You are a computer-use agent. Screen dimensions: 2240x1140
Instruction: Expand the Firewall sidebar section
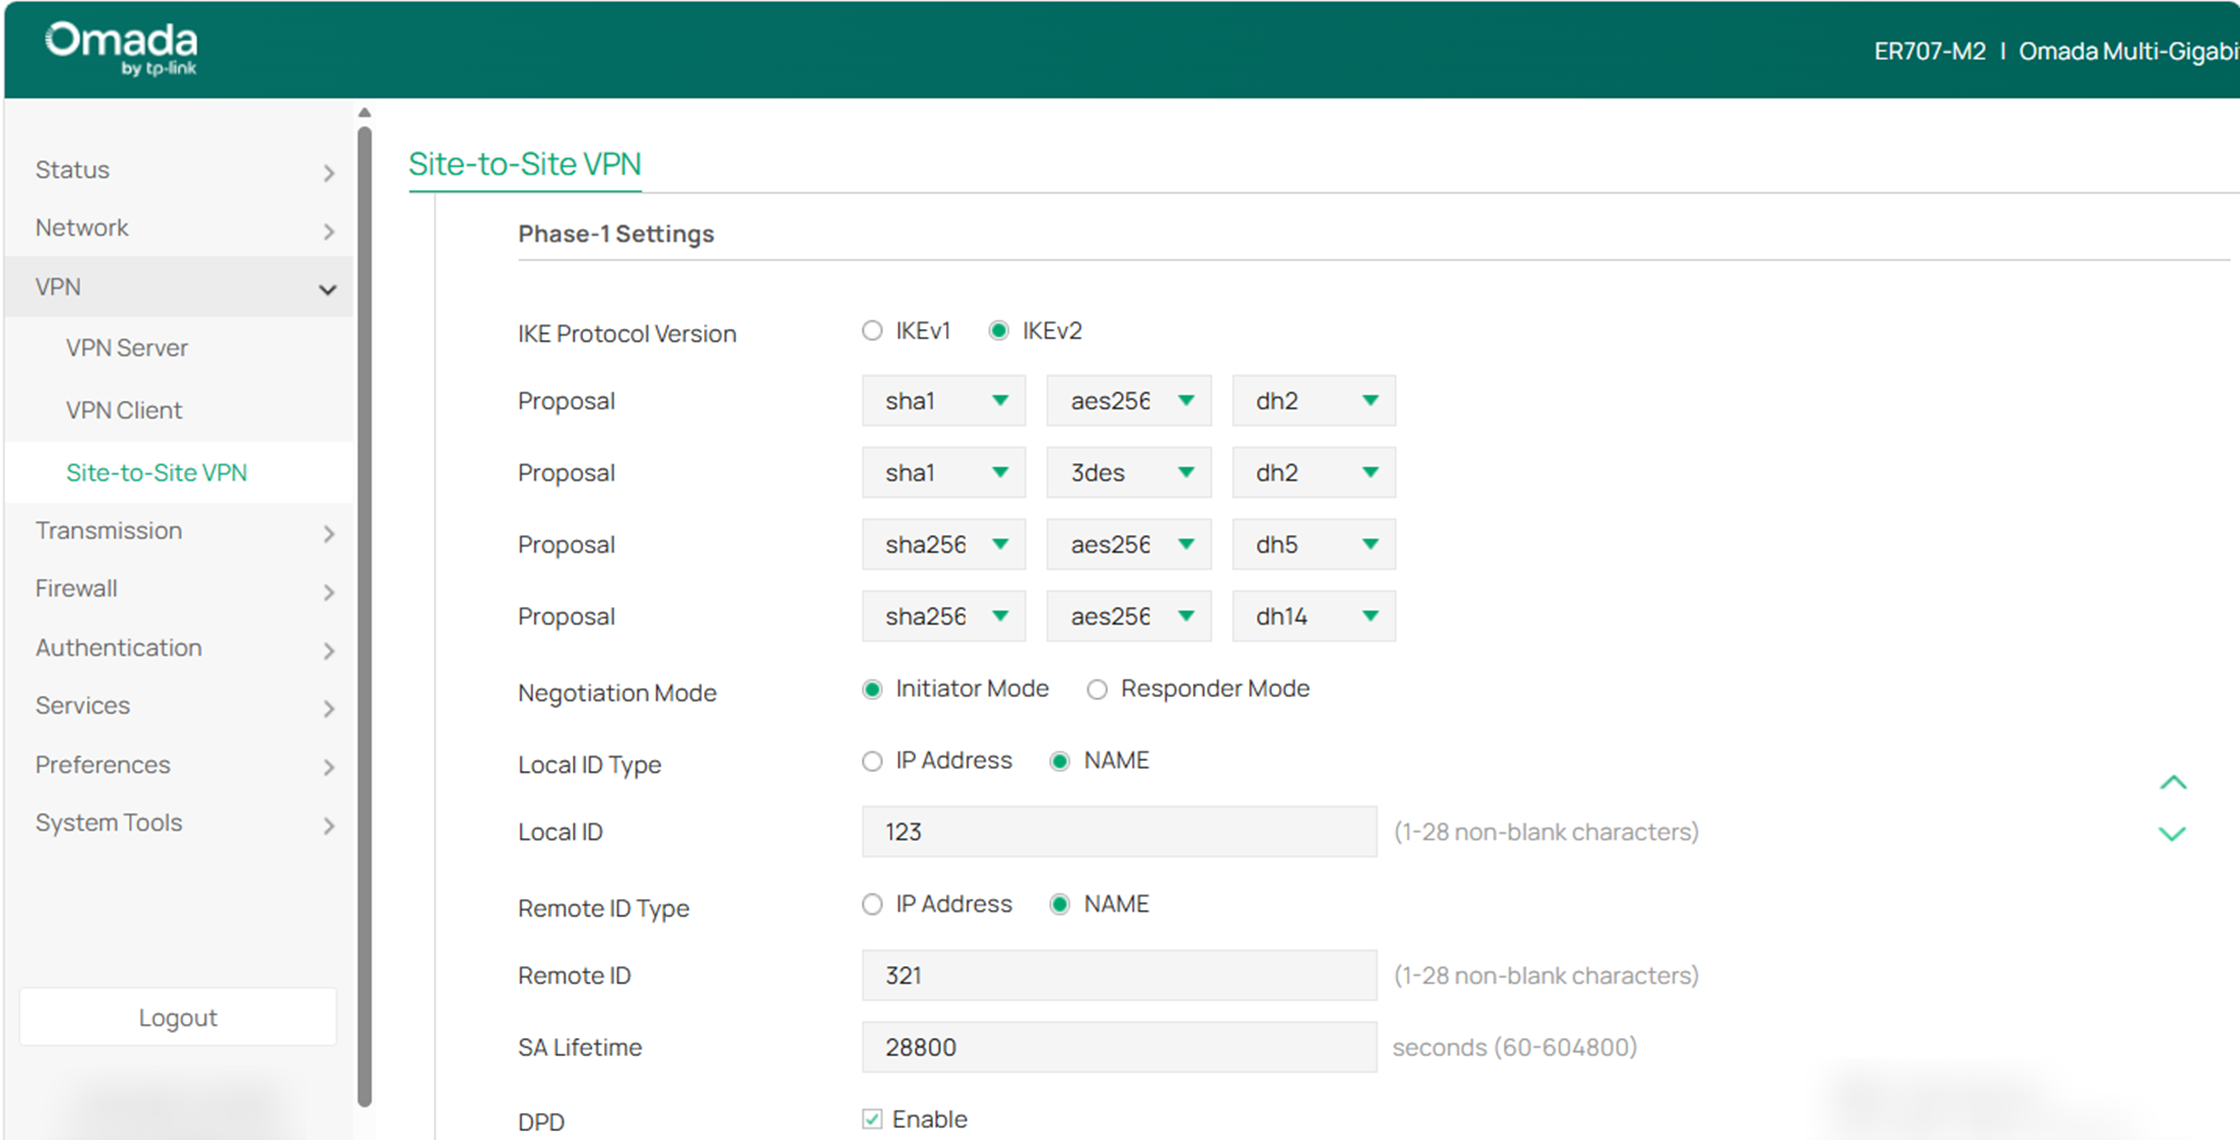(x=76, y=588)
